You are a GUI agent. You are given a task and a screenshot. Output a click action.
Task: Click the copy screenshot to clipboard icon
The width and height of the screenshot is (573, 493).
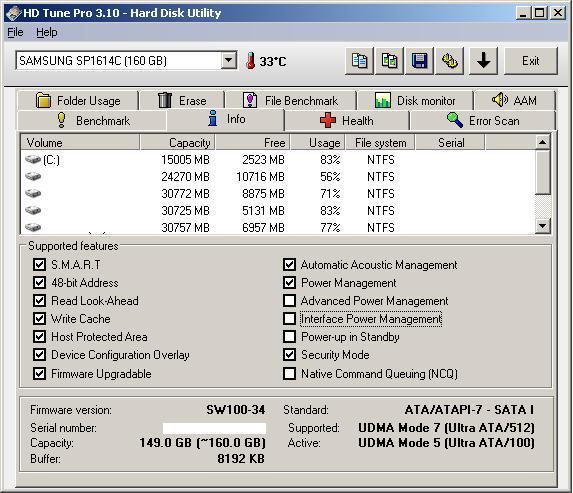[390, 61]
